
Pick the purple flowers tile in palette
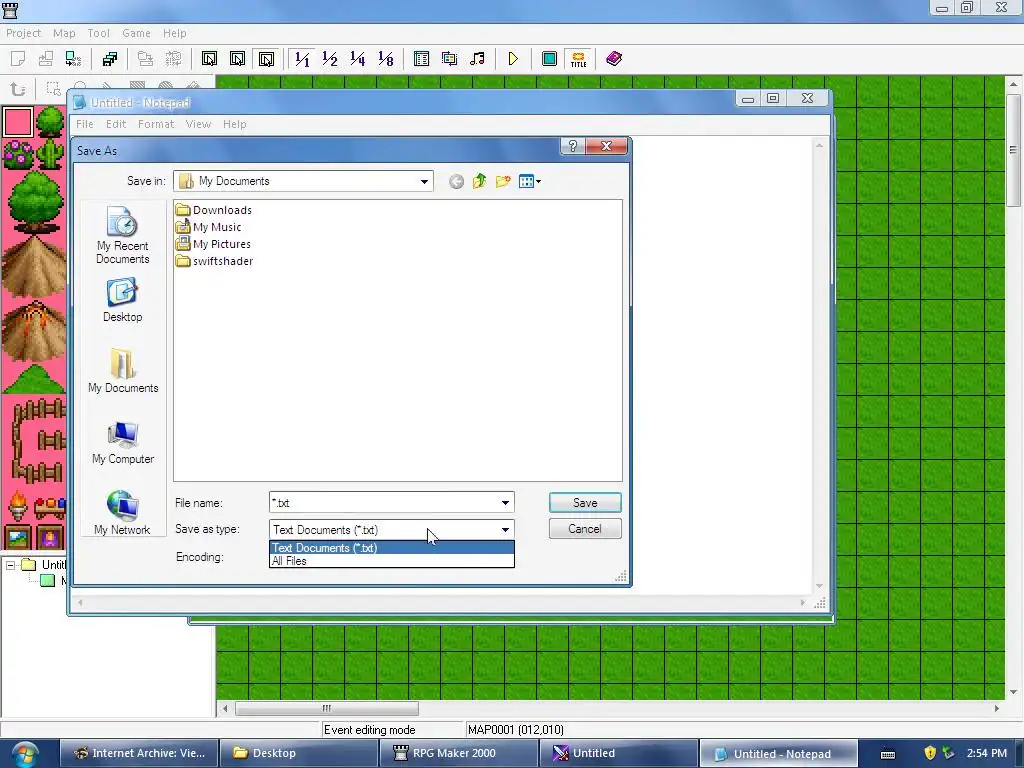point(18,154)
